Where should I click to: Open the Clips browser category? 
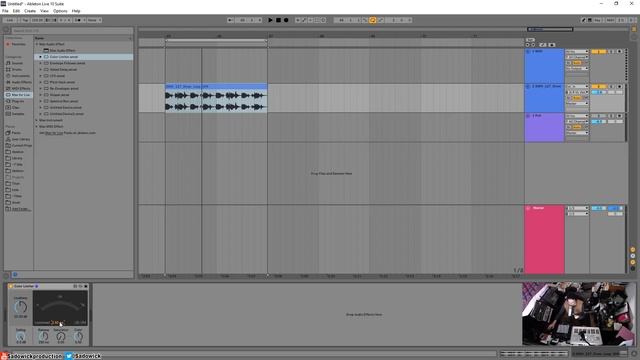pyautogui.click(x=16, y=107)
